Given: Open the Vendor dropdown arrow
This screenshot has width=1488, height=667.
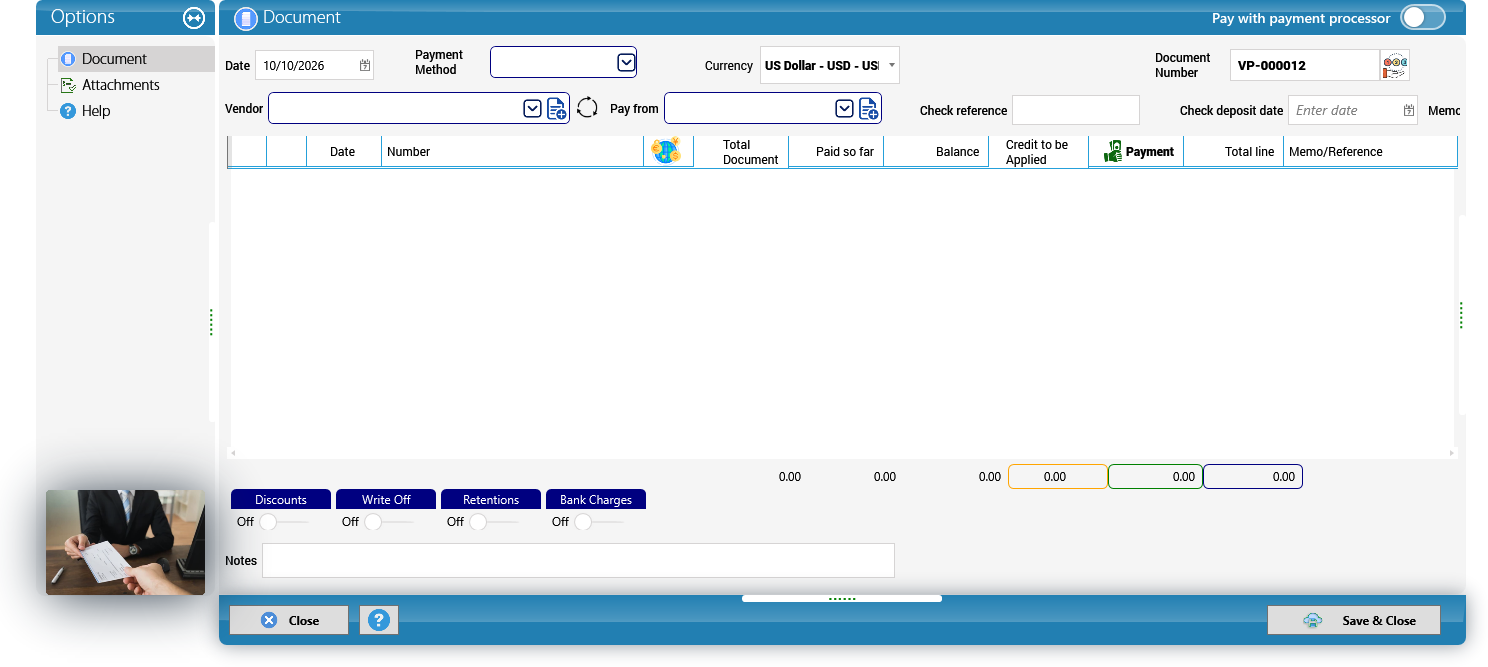Looking at the screenshot, I should (x=532, y=108).
